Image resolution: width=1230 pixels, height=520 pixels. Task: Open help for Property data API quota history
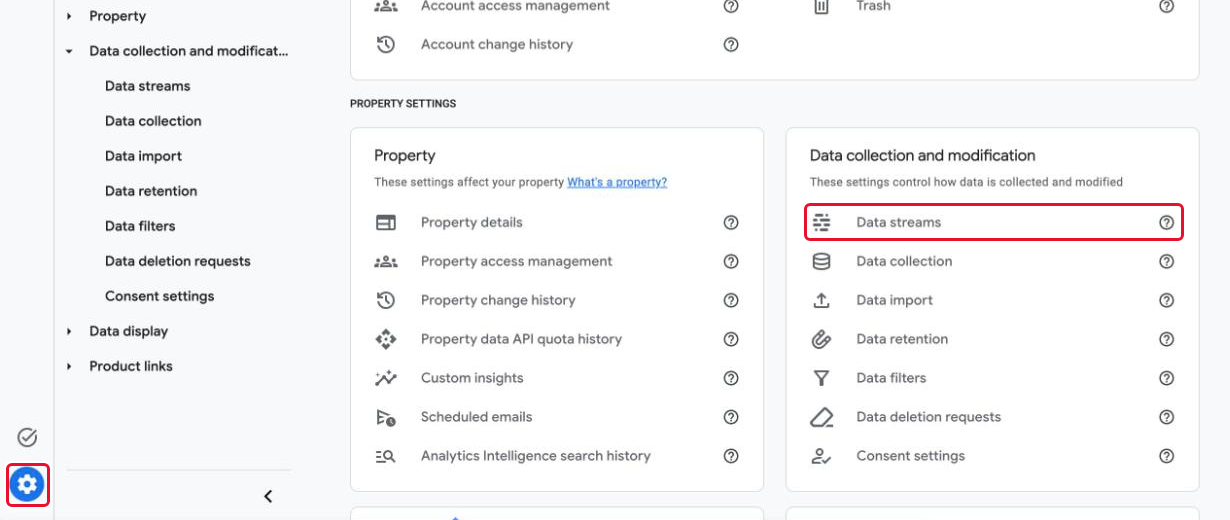(x=731, y=339)
